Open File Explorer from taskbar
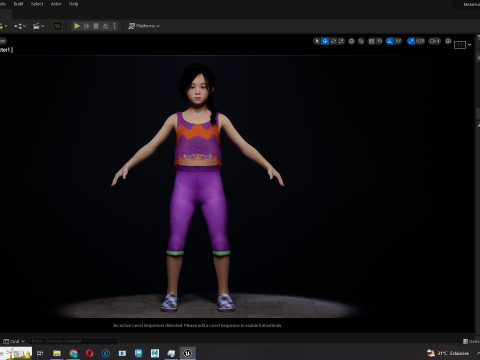 point(57,353)
